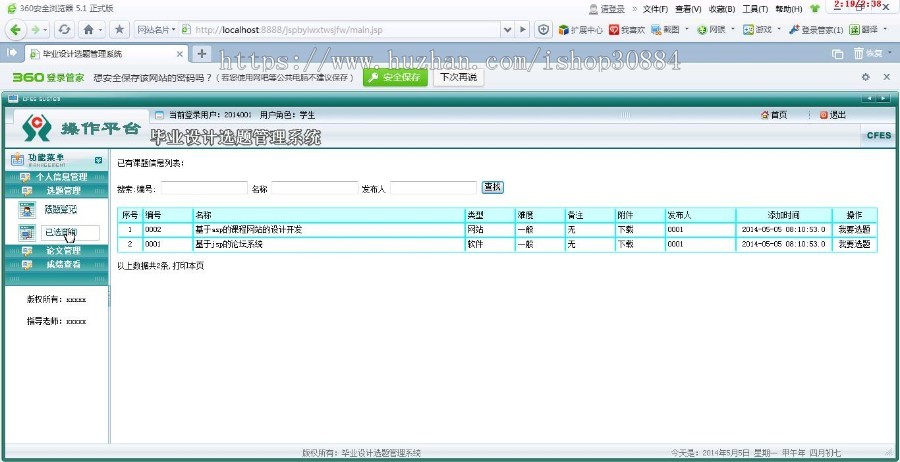This screenshot has height=462, width=900.
Task: Click the 首页 home link
Action: pyautogui.click(x=773, y=115)
